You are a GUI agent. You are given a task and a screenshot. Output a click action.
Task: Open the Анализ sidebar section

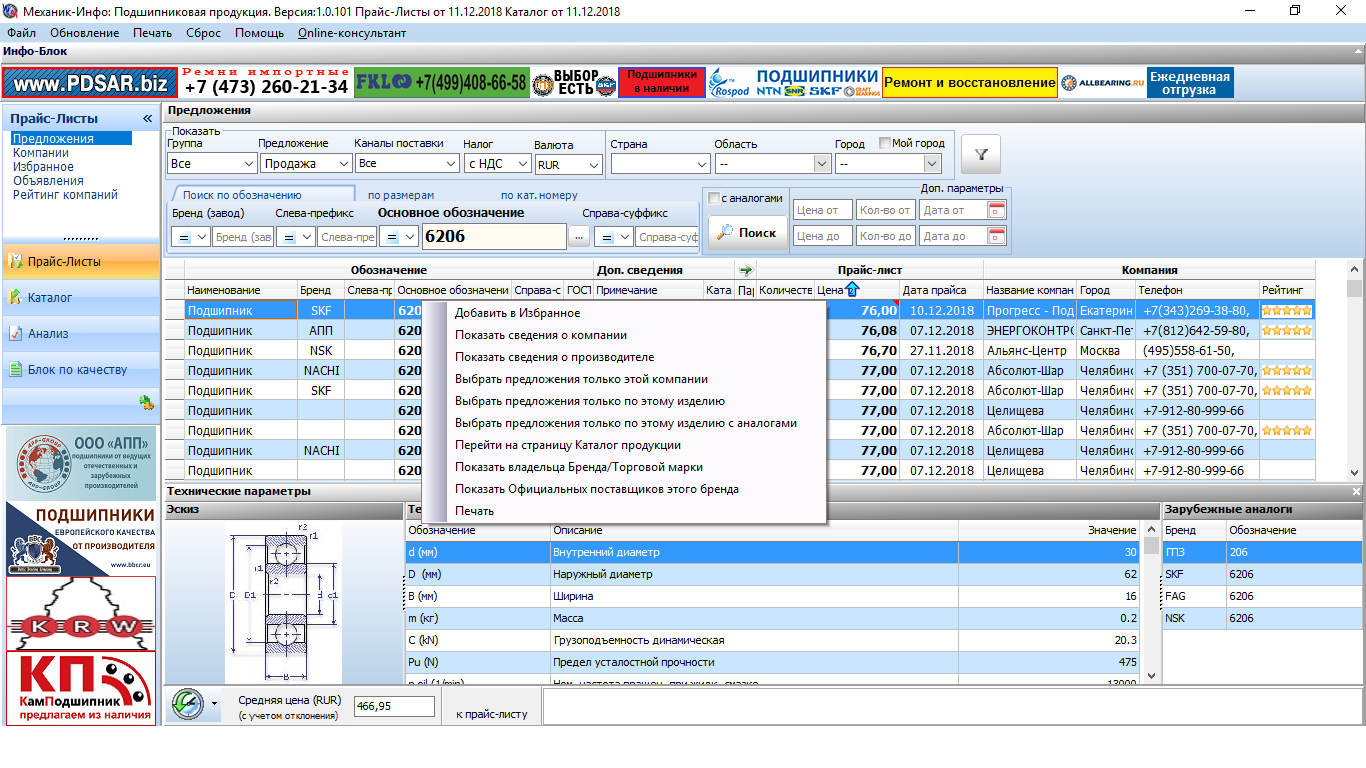[80, 333]
